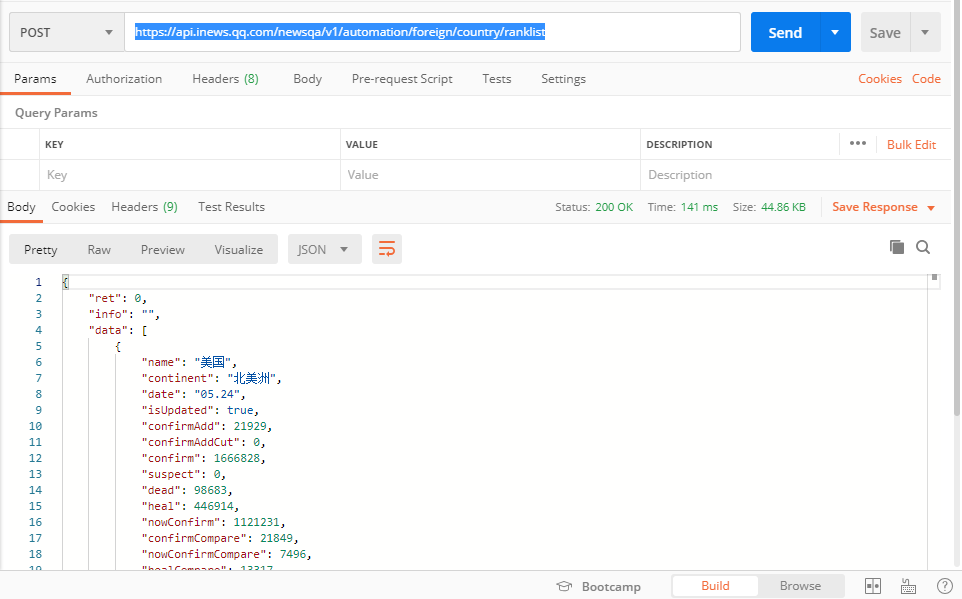Click line number 12 in gutter
Viewport: 962px width, 599px height.
pyautogui.click(x=36, y=458)
